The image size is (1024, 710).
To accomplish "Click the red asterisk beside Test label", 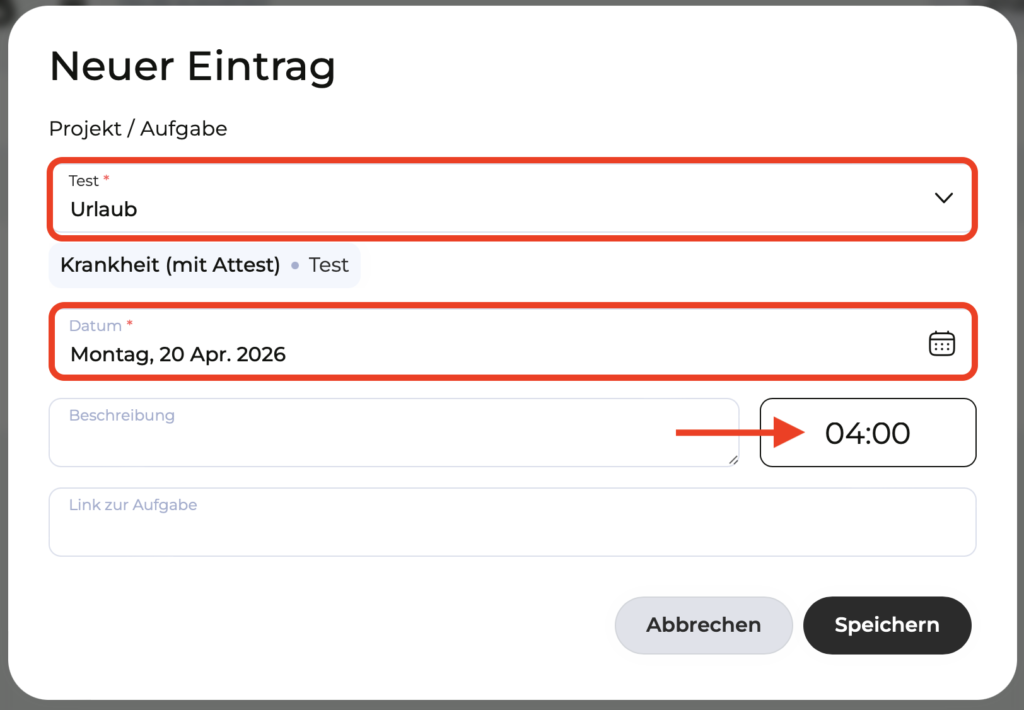I will [107, 180].
